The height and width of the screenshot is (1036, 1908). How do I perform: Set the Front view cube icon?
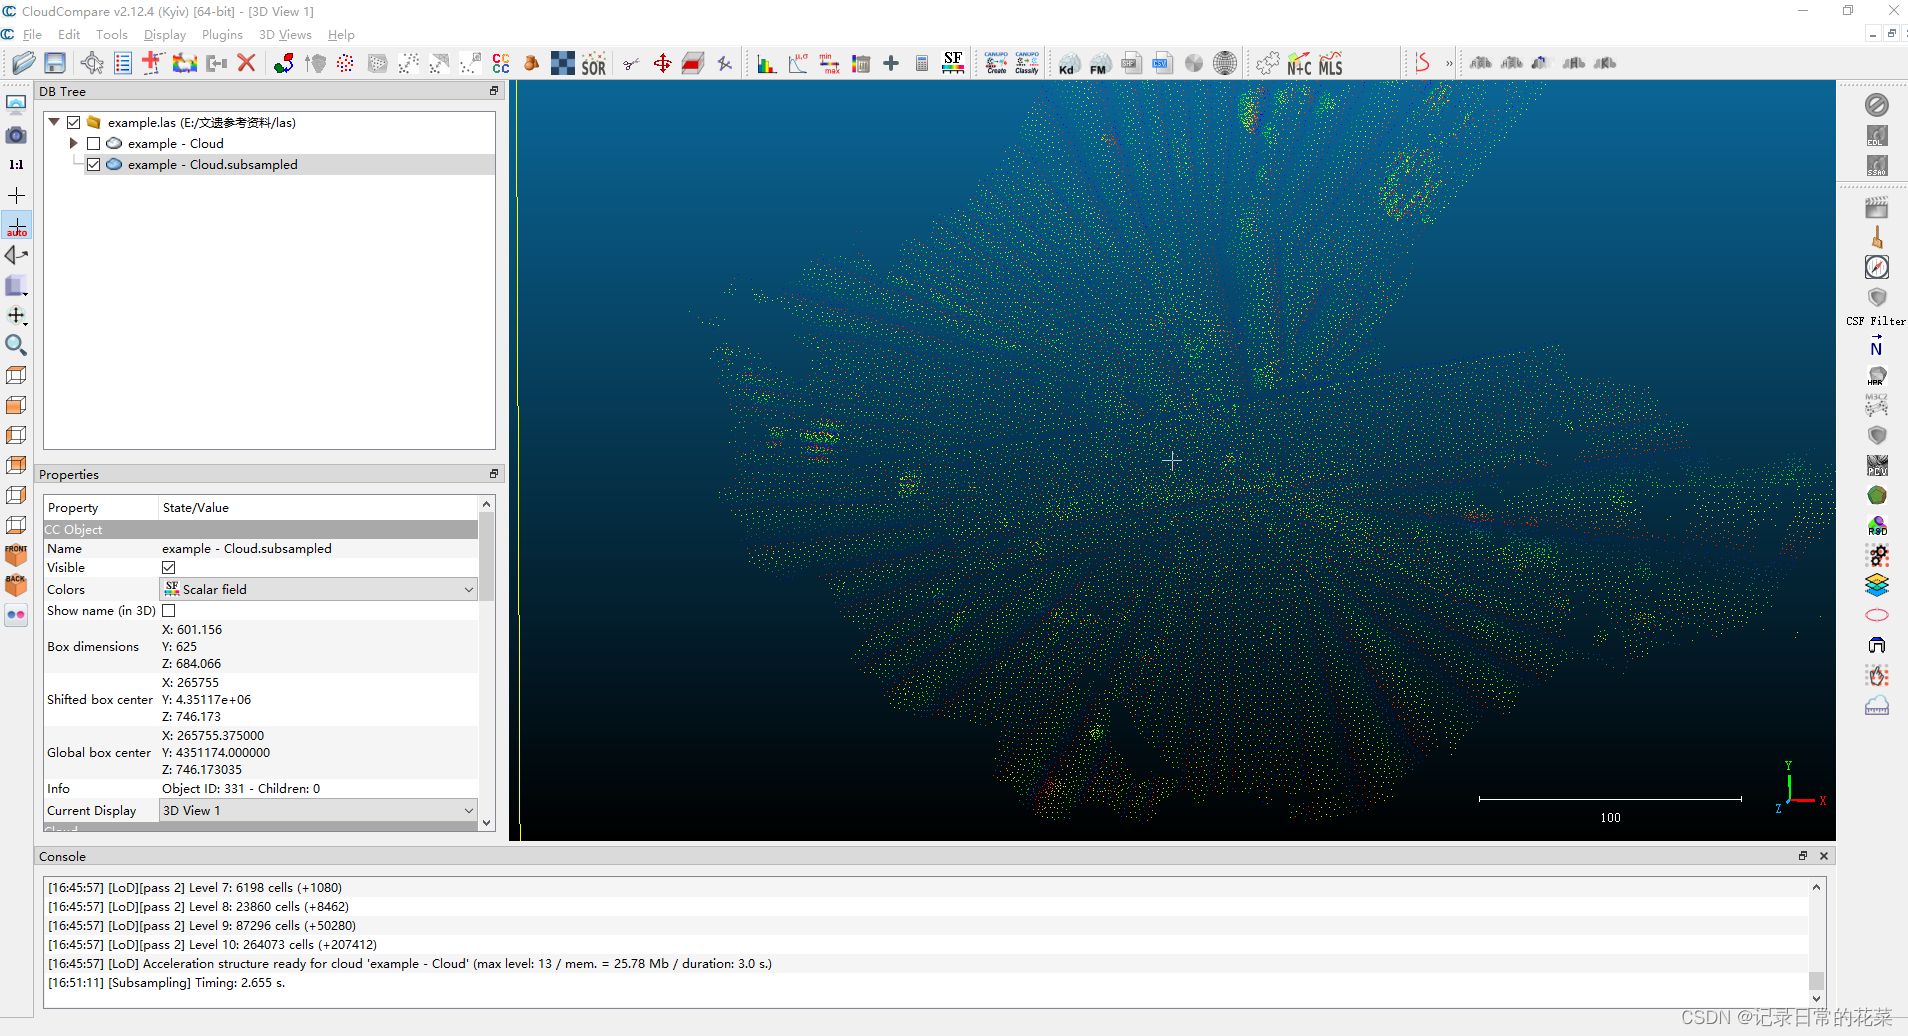coord(16,555)
